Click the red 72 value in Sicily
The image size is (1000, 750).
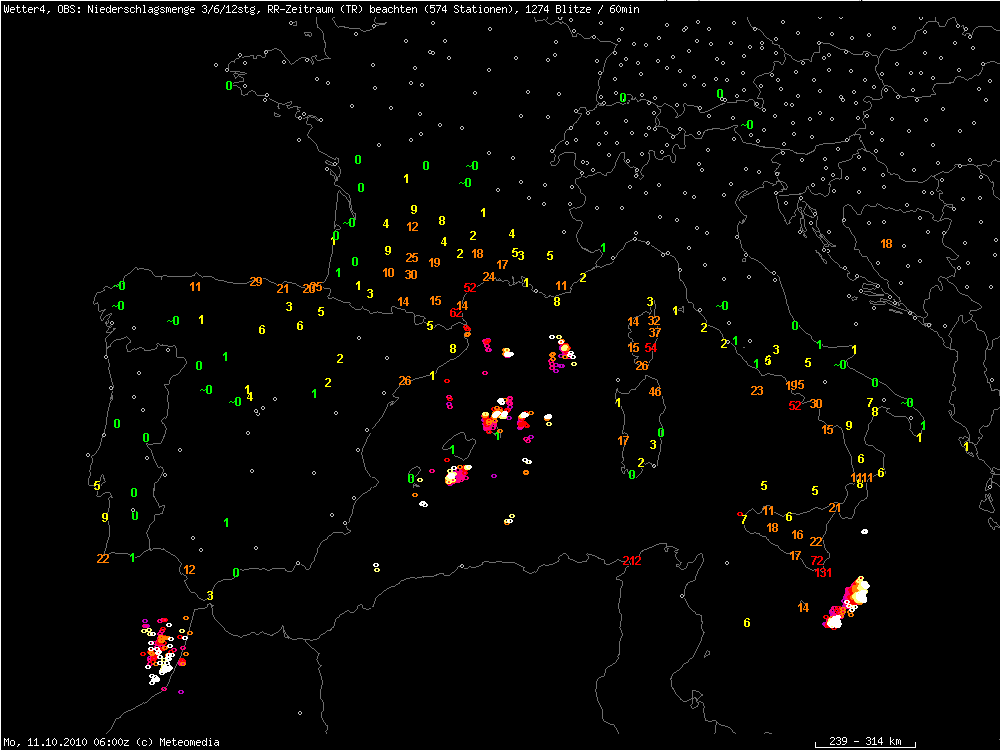point(817,561)
